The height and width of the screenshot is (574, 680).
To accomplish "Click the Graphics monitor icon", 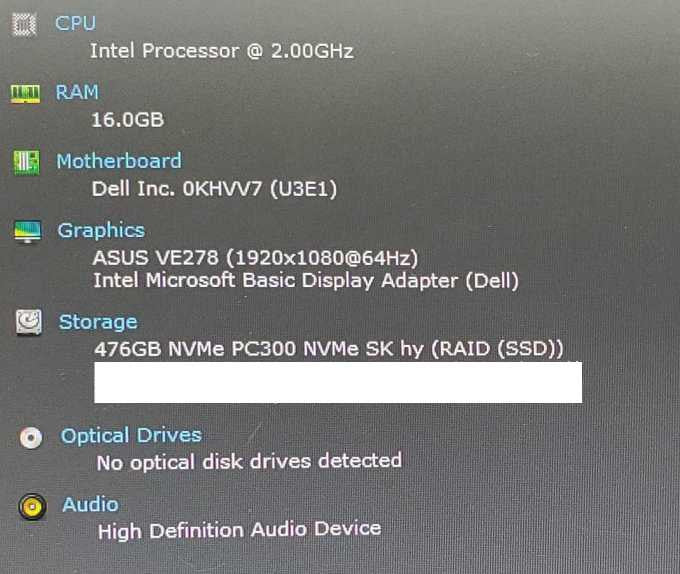I will 27,232.
